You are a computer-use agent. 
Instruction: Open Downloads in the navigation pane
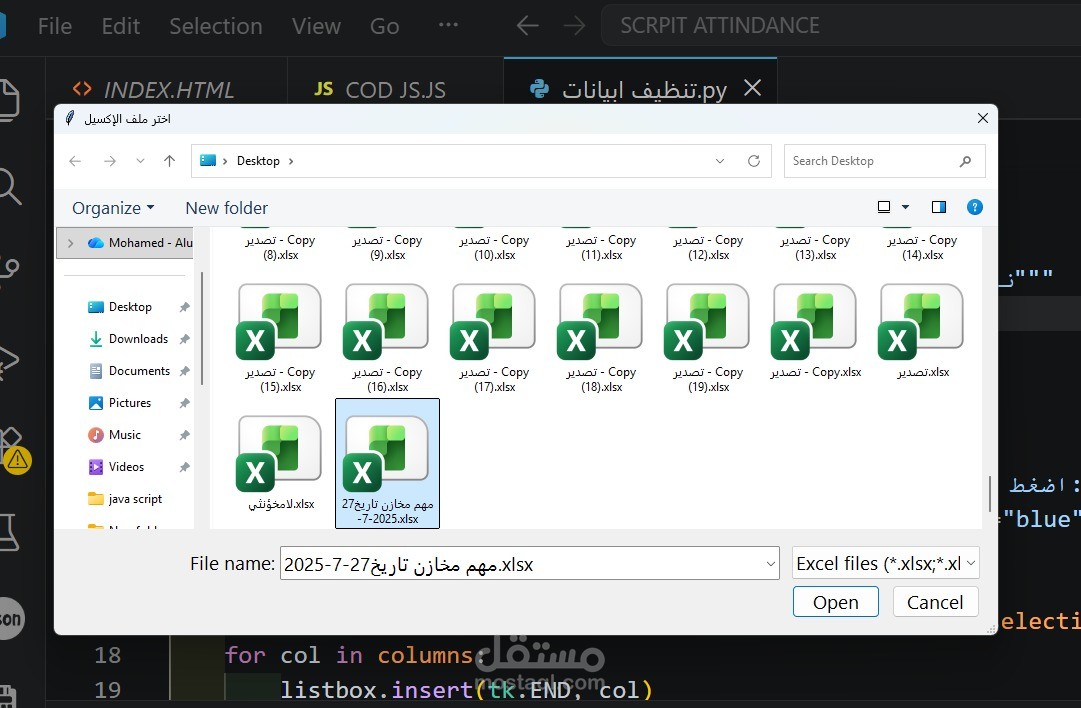(137, 338)
